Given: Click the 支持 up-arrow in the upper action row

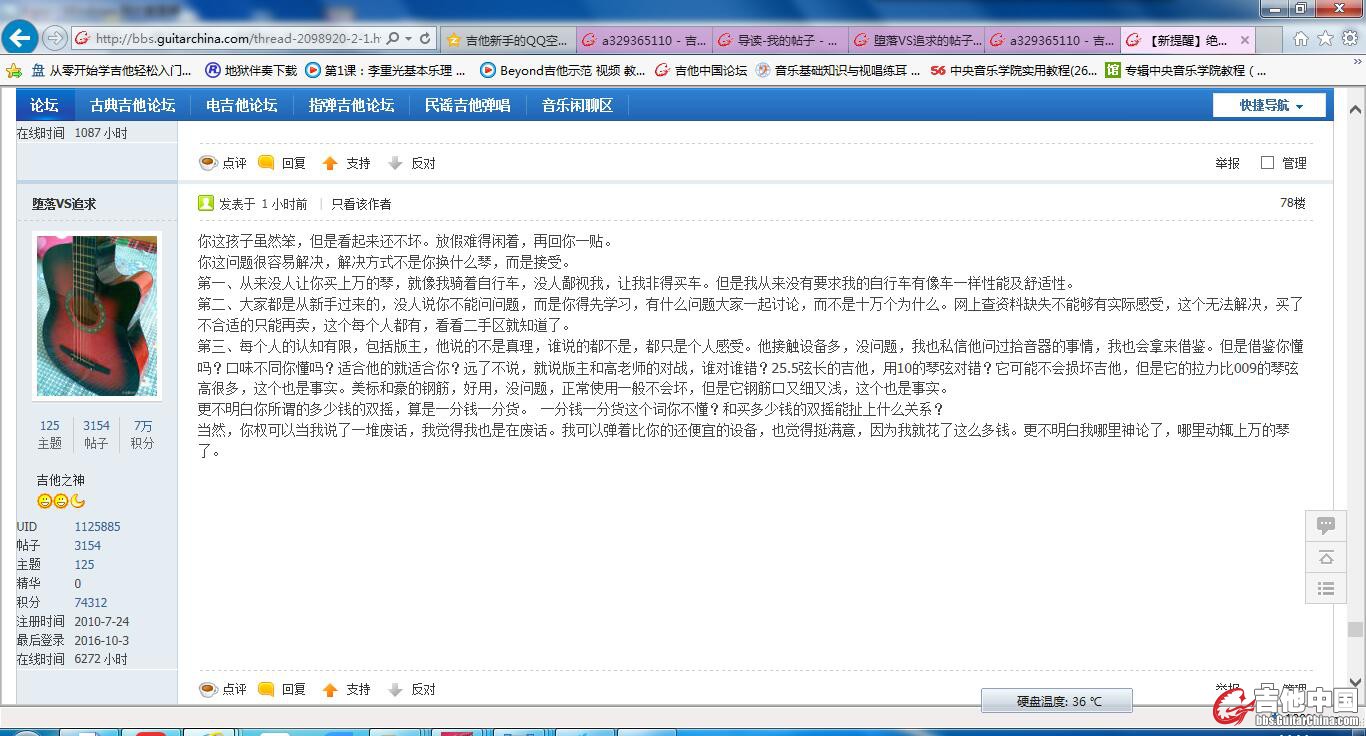Looking at the screenshot, I should pos(330,163).
